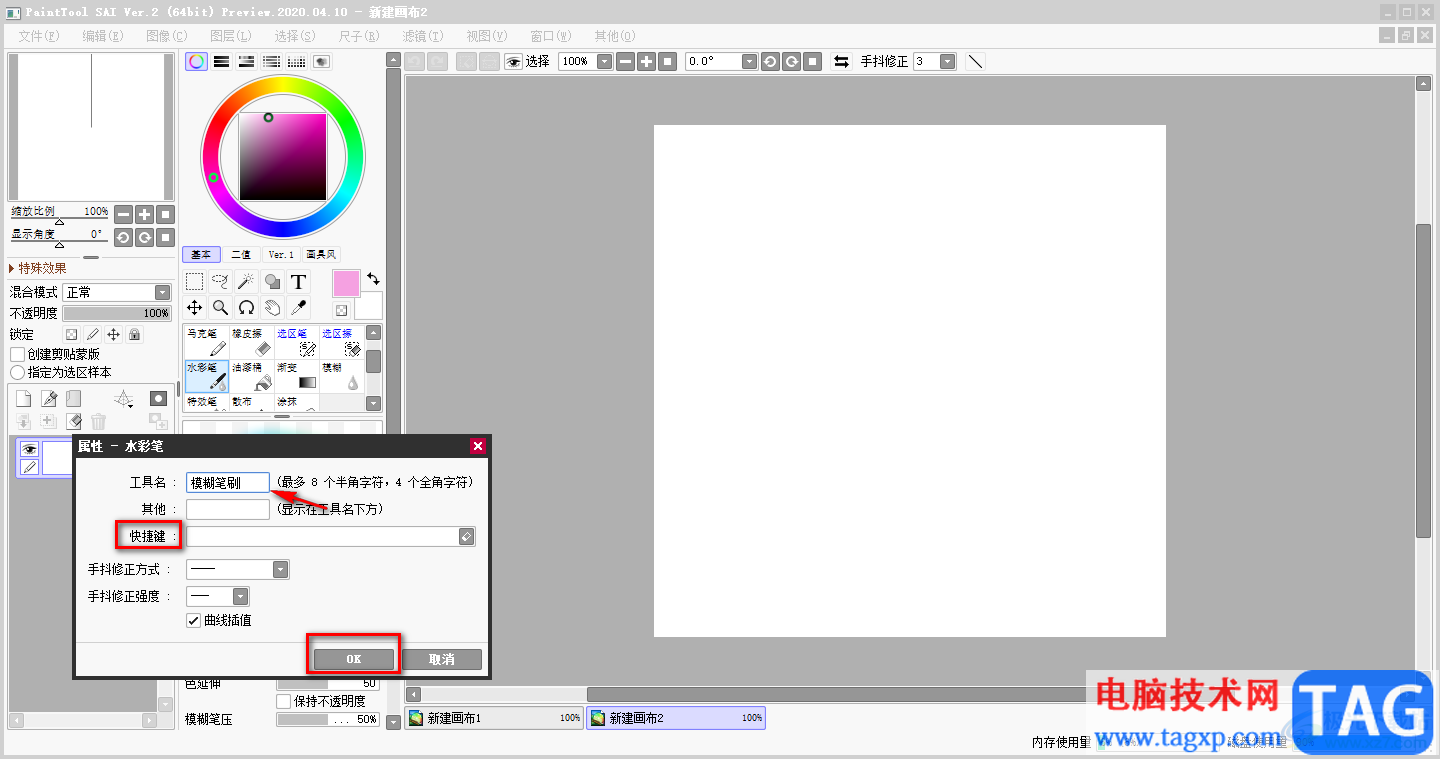Viewport: 1440px width, 759px height.
Task: Open the 滤镜(T) menu
Action: coord(423,35)
